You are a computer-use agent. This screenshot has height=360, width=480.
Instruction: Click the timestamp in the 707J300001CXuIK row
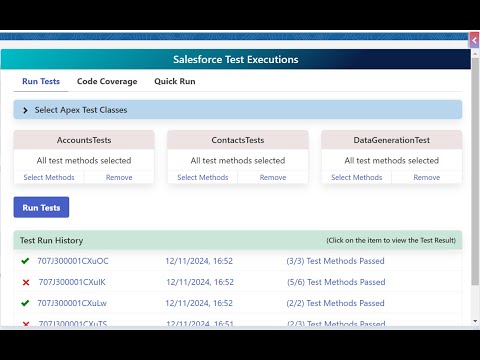coord(200,282)
